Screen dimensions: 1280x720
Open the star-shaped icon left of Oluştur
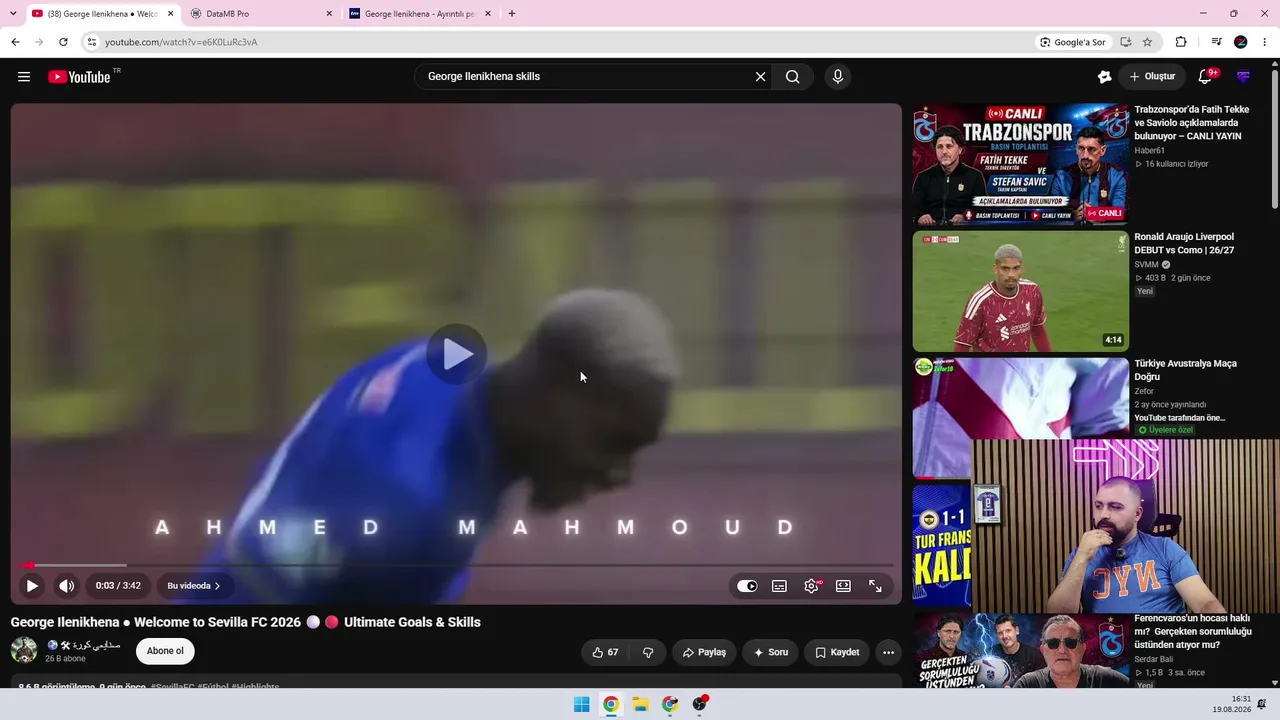[x=1104, y=77]
